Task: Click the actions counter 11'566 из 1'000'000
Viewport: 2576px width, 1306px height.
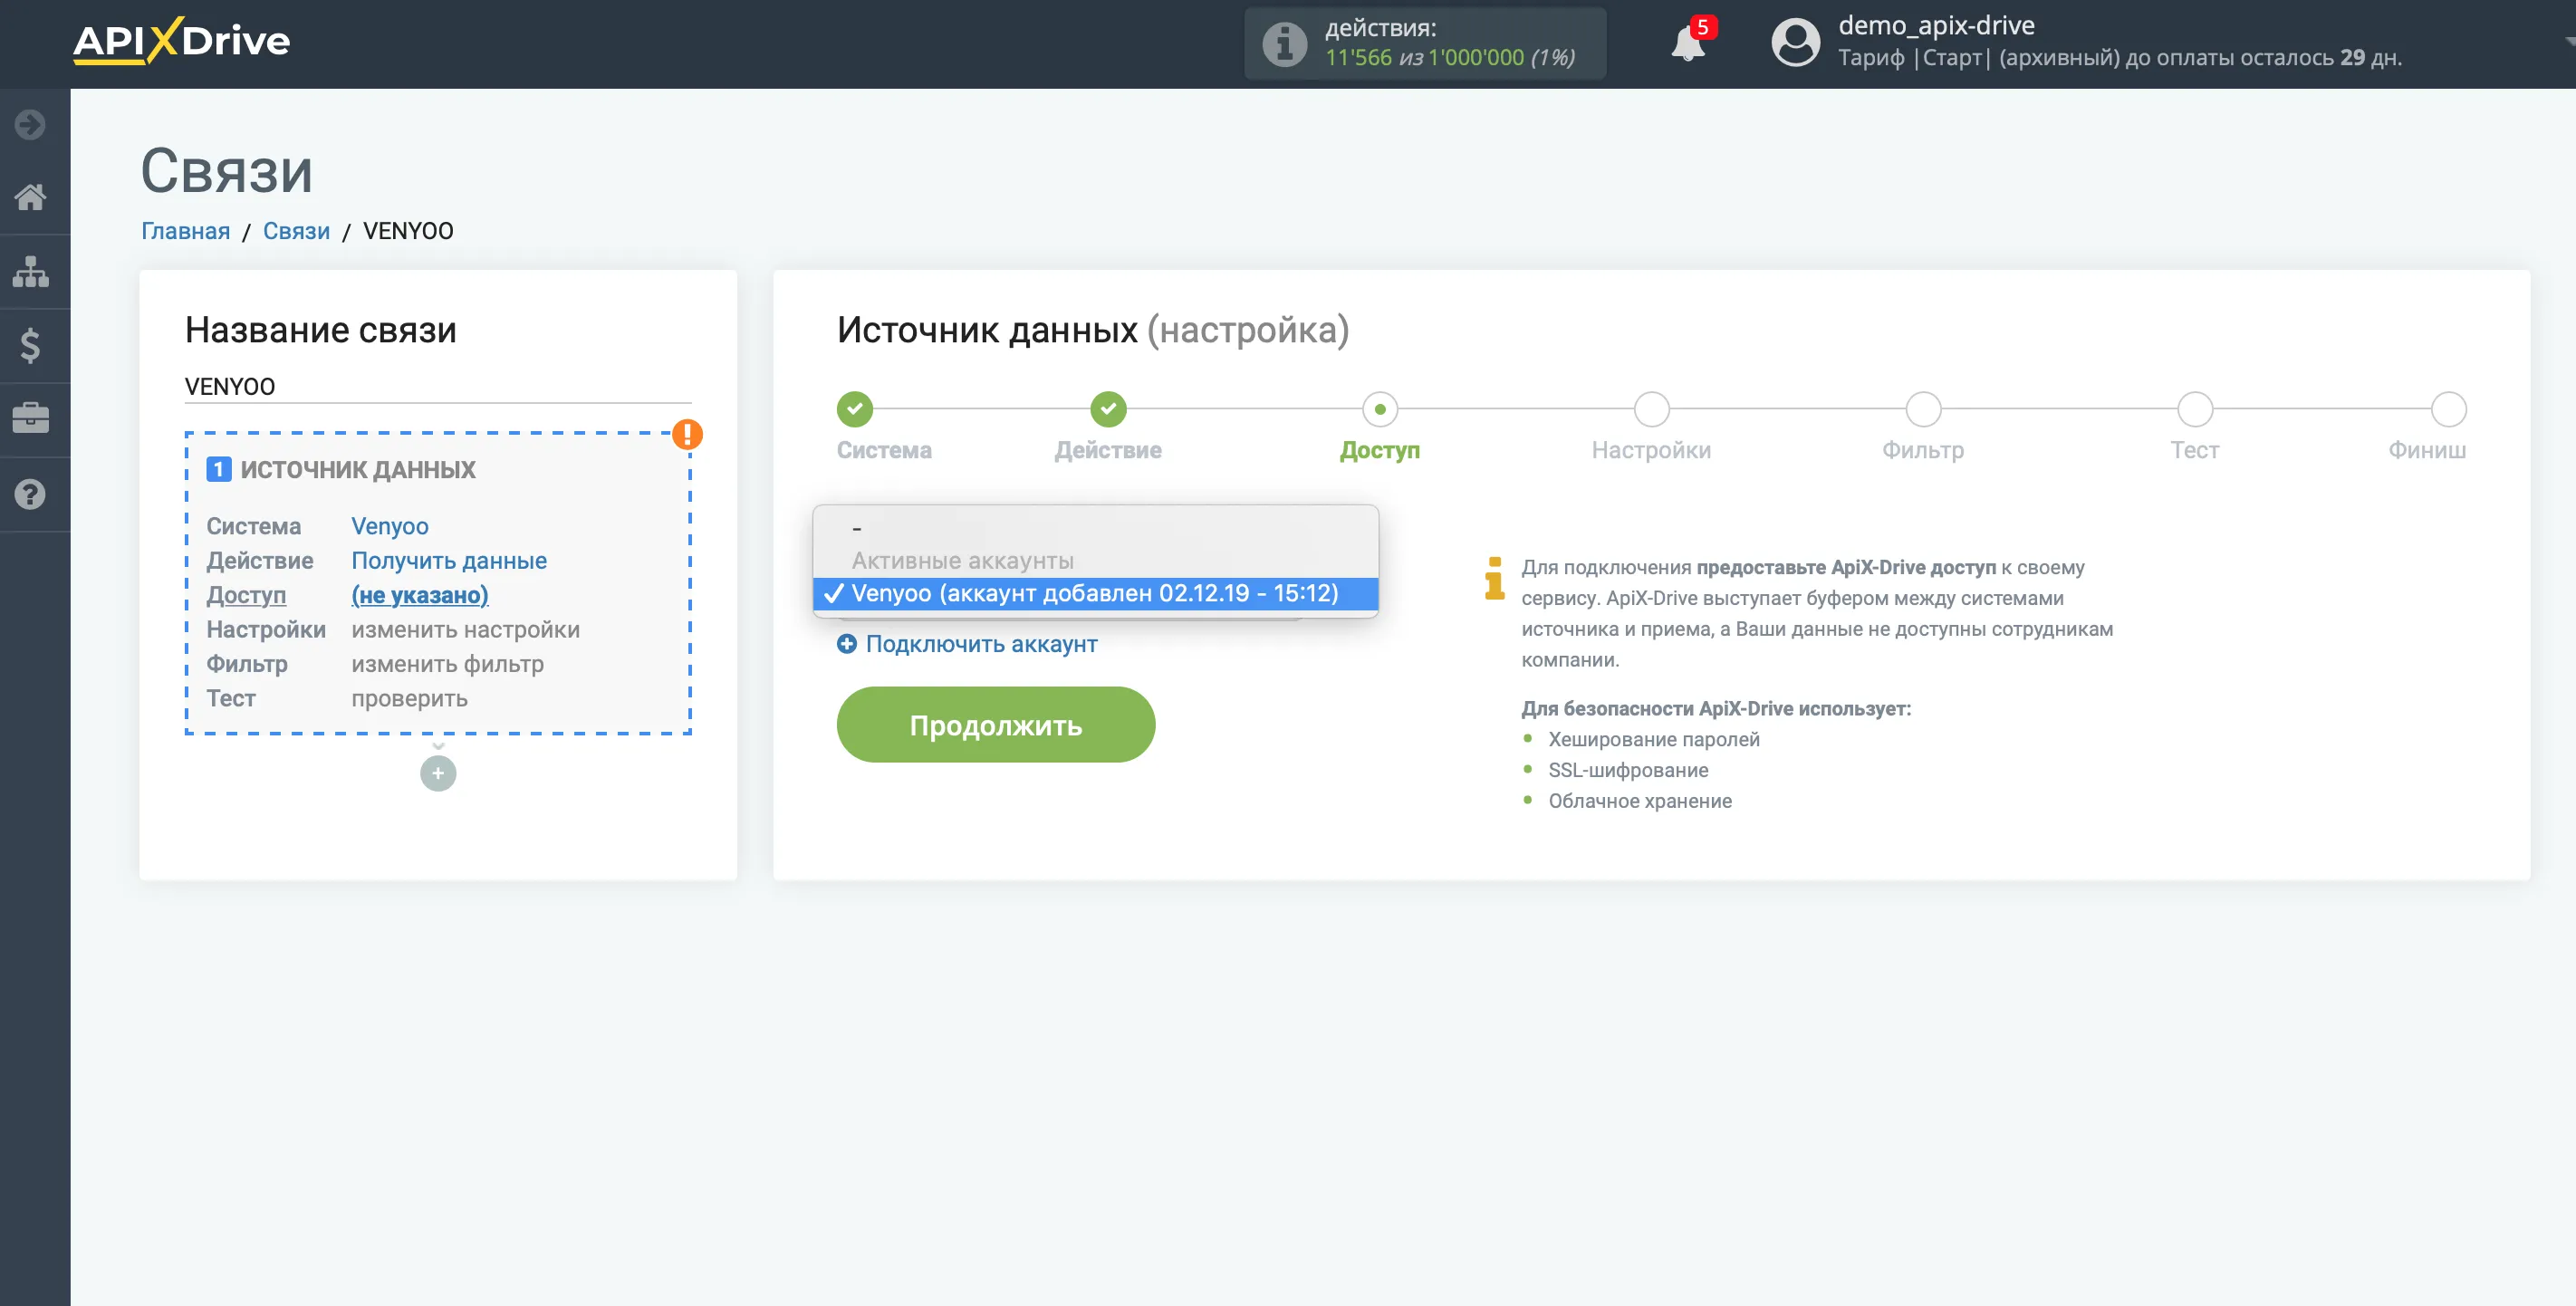Action: click(x=1449, y=58)
